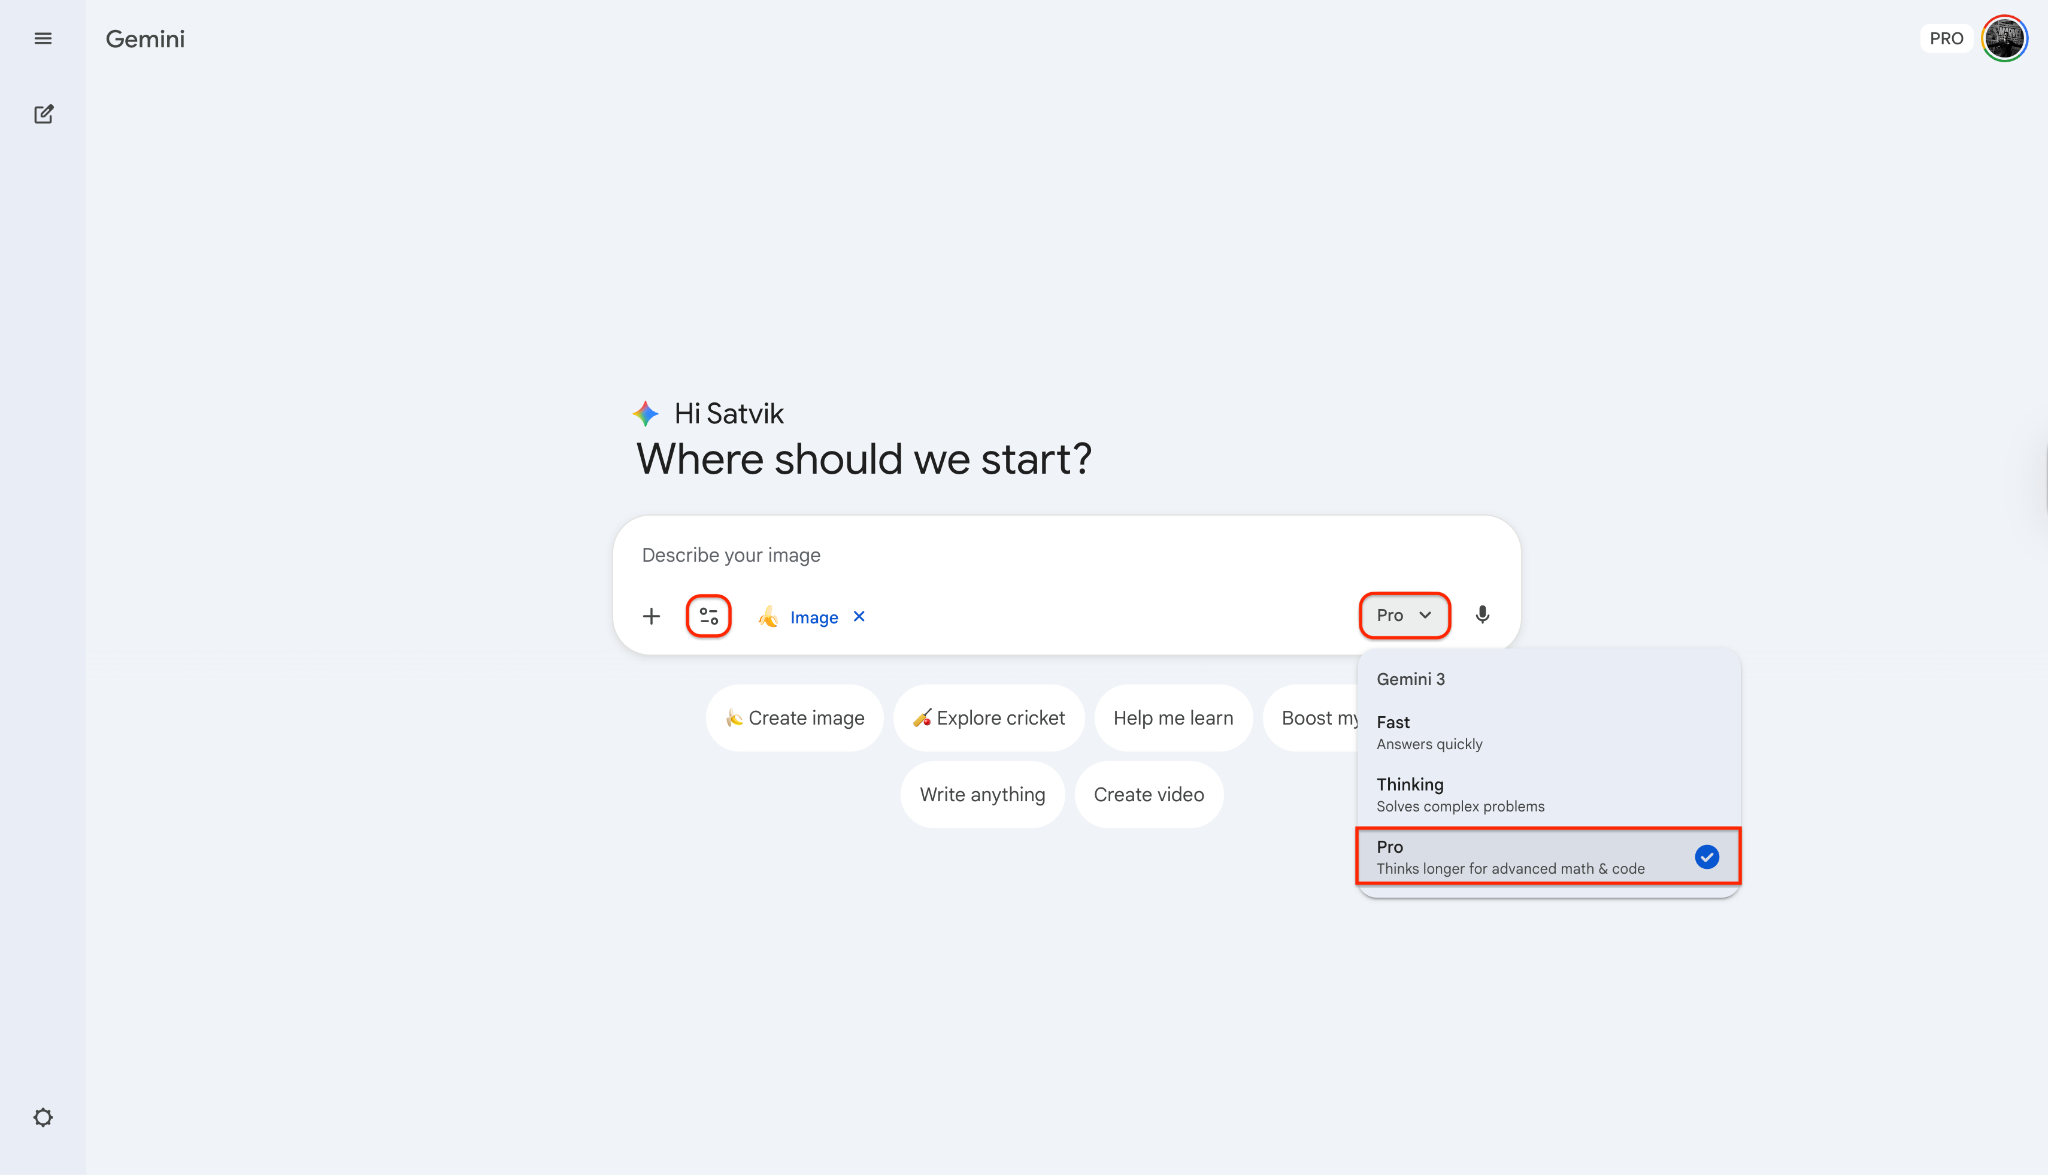Open your profile with the avatar icon
2048x1175 pixels.
point(2004,38)
